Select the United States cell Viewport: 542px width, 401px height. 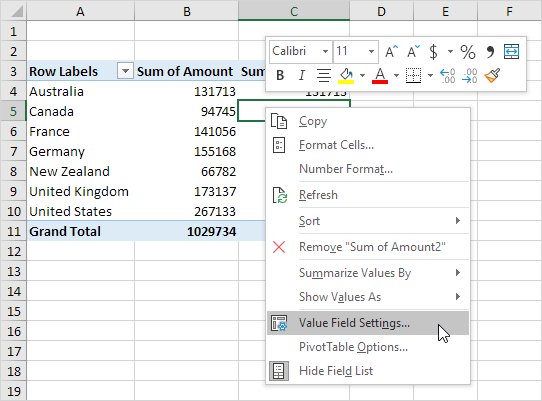pos(81,211)
